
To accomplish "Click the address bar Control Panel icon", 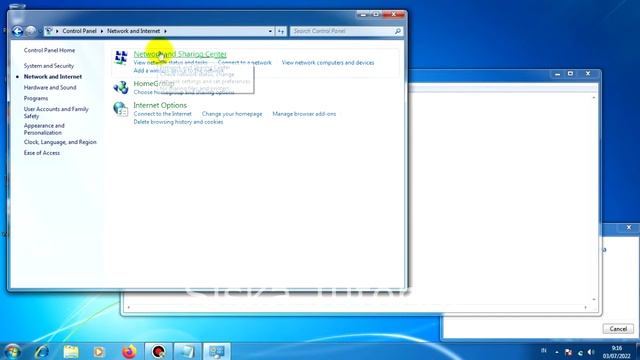I will tap(49, 31).
